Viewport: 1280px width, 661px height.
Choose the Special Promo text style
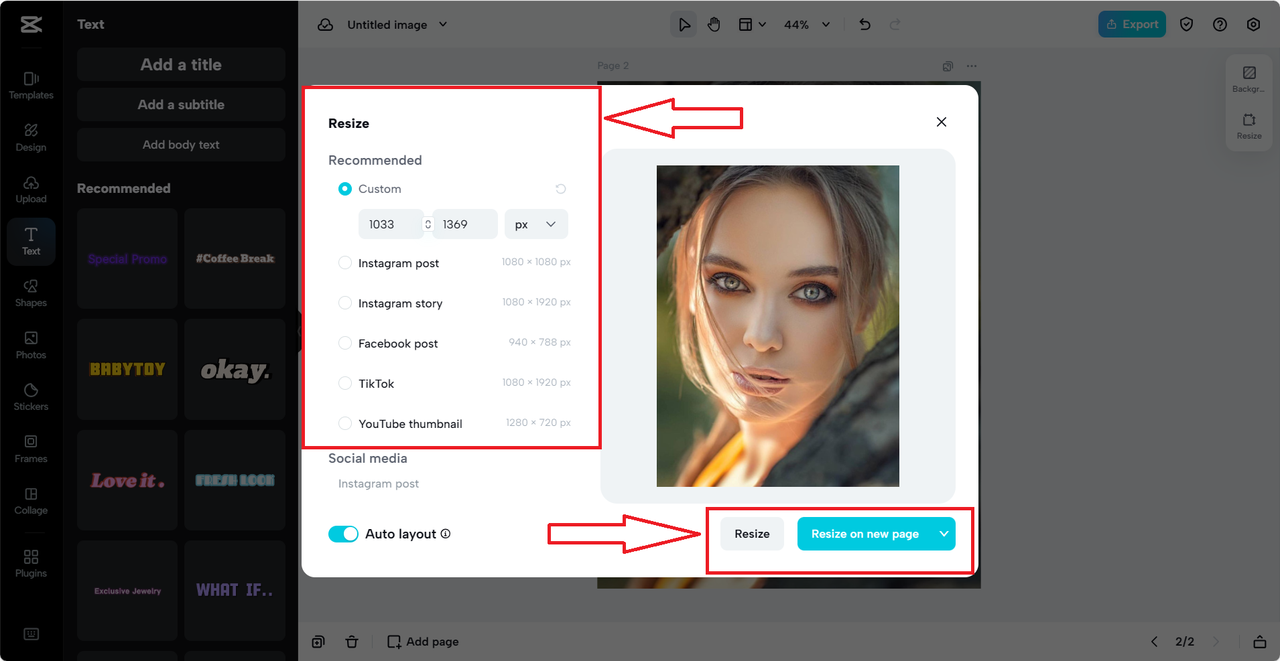pyautogui.click(x=127, y=258)
